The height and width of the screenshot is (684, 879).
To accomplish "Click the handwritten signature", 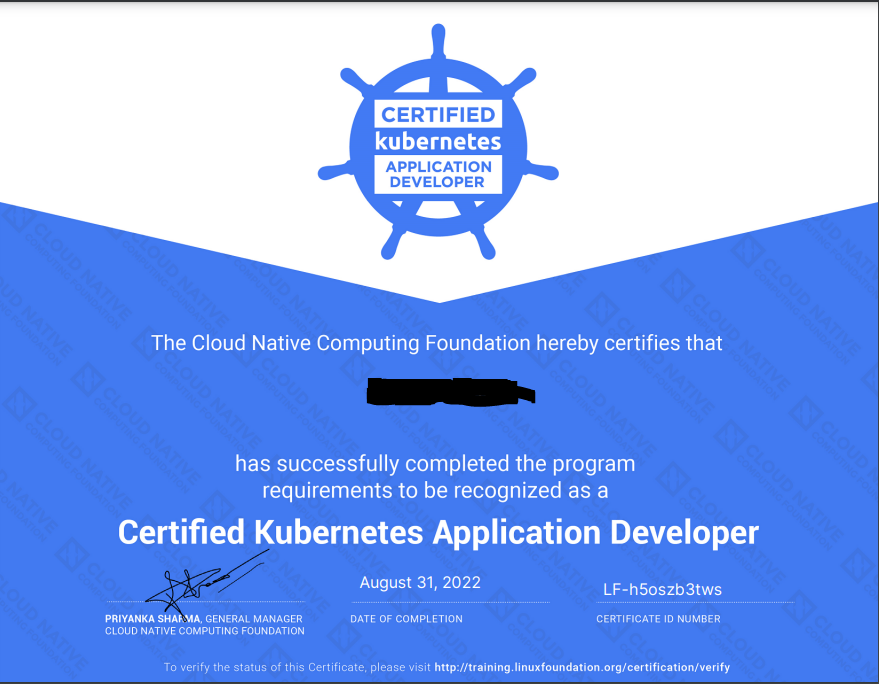I will pos(207,583).
